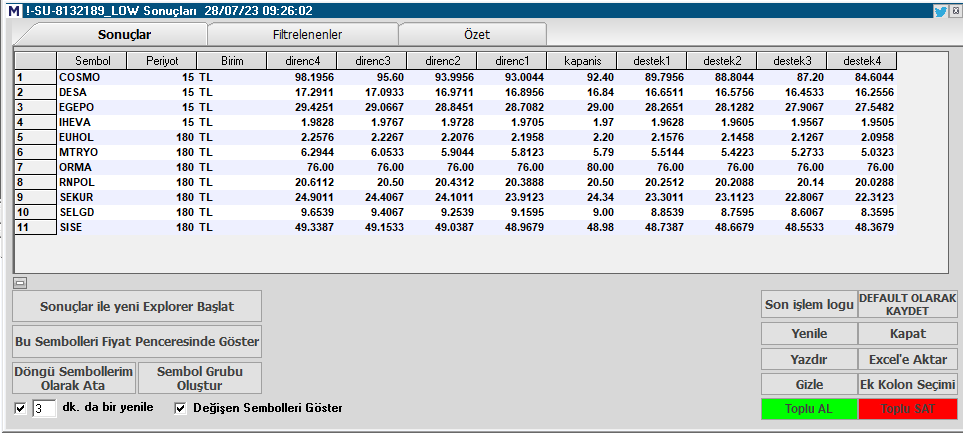Click the destek4 column header
Image resolution: width=963 pixels, height=433 pixels.
(862, 61)
